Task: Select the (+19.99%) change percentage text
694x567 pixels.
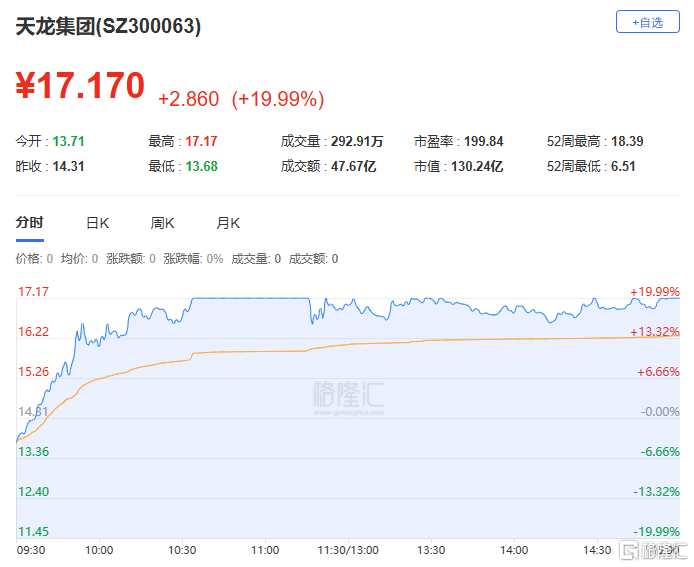Action: [x=278, y=99]
